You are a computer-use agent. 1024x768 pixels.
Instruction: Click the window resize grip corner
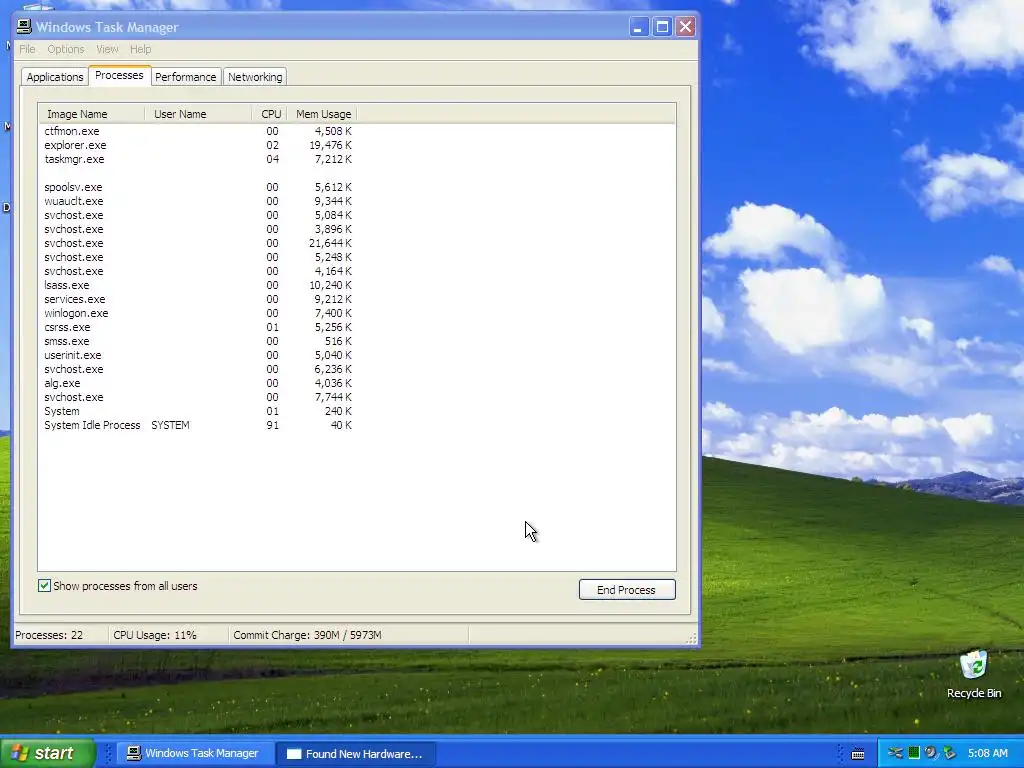[x=691, y=639]
